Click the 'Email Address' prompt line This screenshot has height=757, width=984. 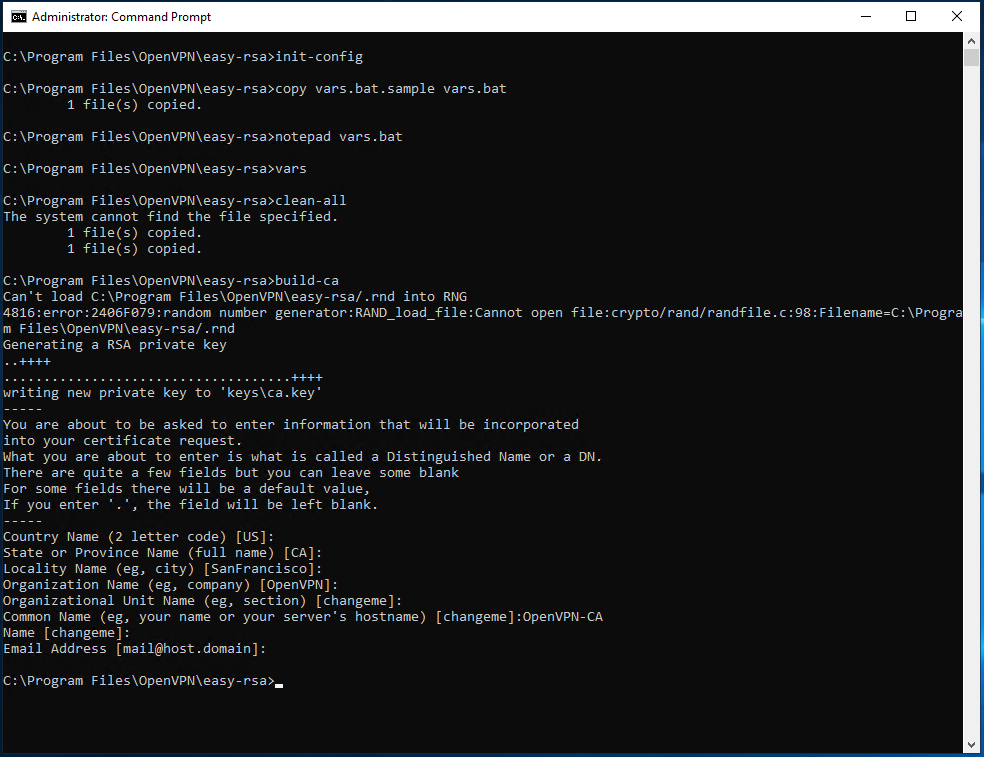[x=135, y=649]
